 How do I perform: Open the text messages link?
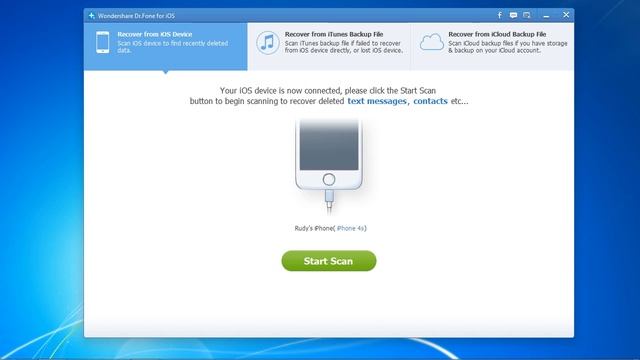[x=377, y=101]
